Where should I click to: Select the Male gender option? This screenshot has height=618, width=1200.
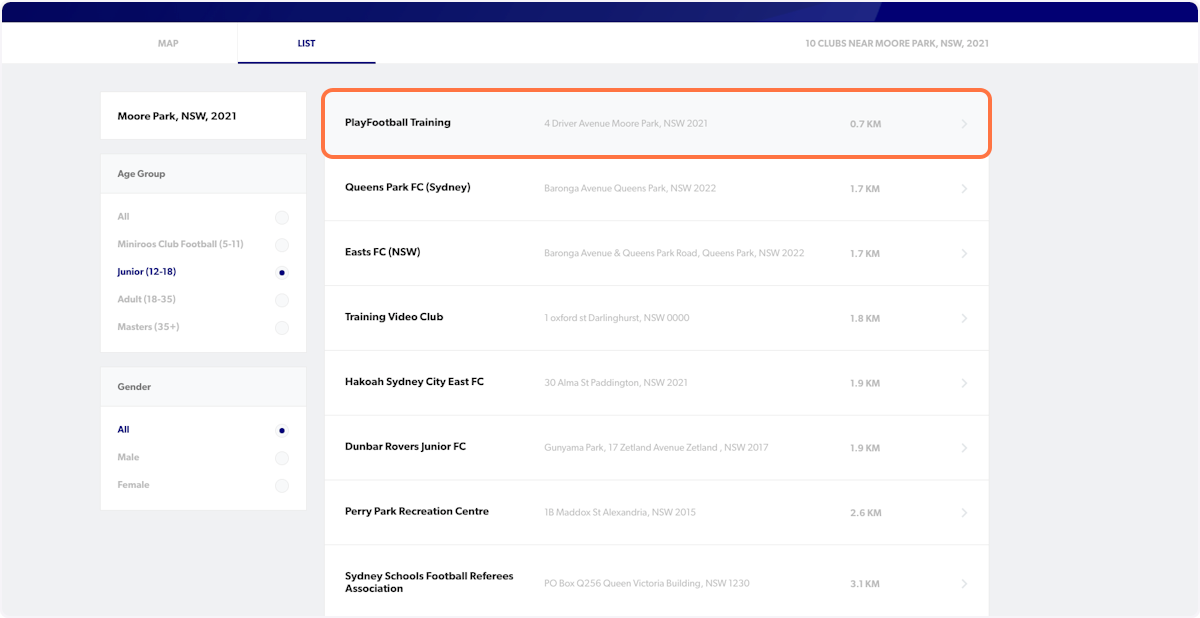click(282, 458)
